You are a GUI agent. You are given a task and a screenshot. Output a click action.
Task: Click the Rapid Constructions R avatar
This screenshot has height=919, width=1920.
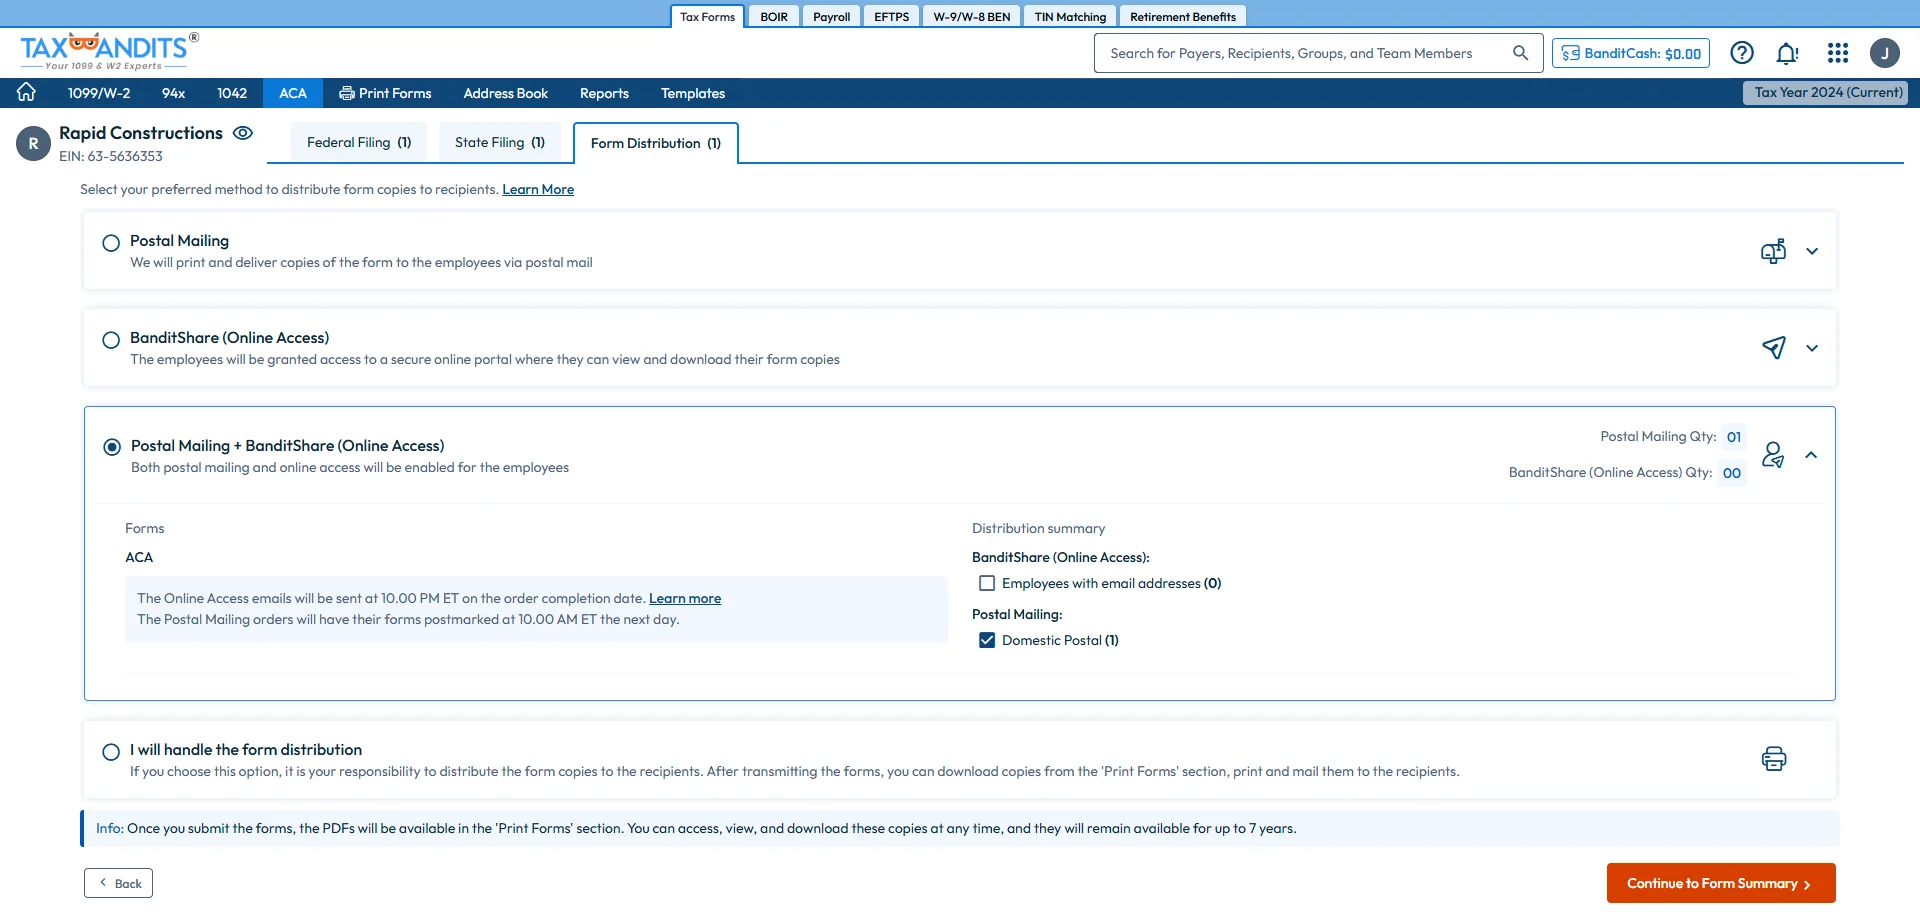pyautogui.click(x=33, y=144)
